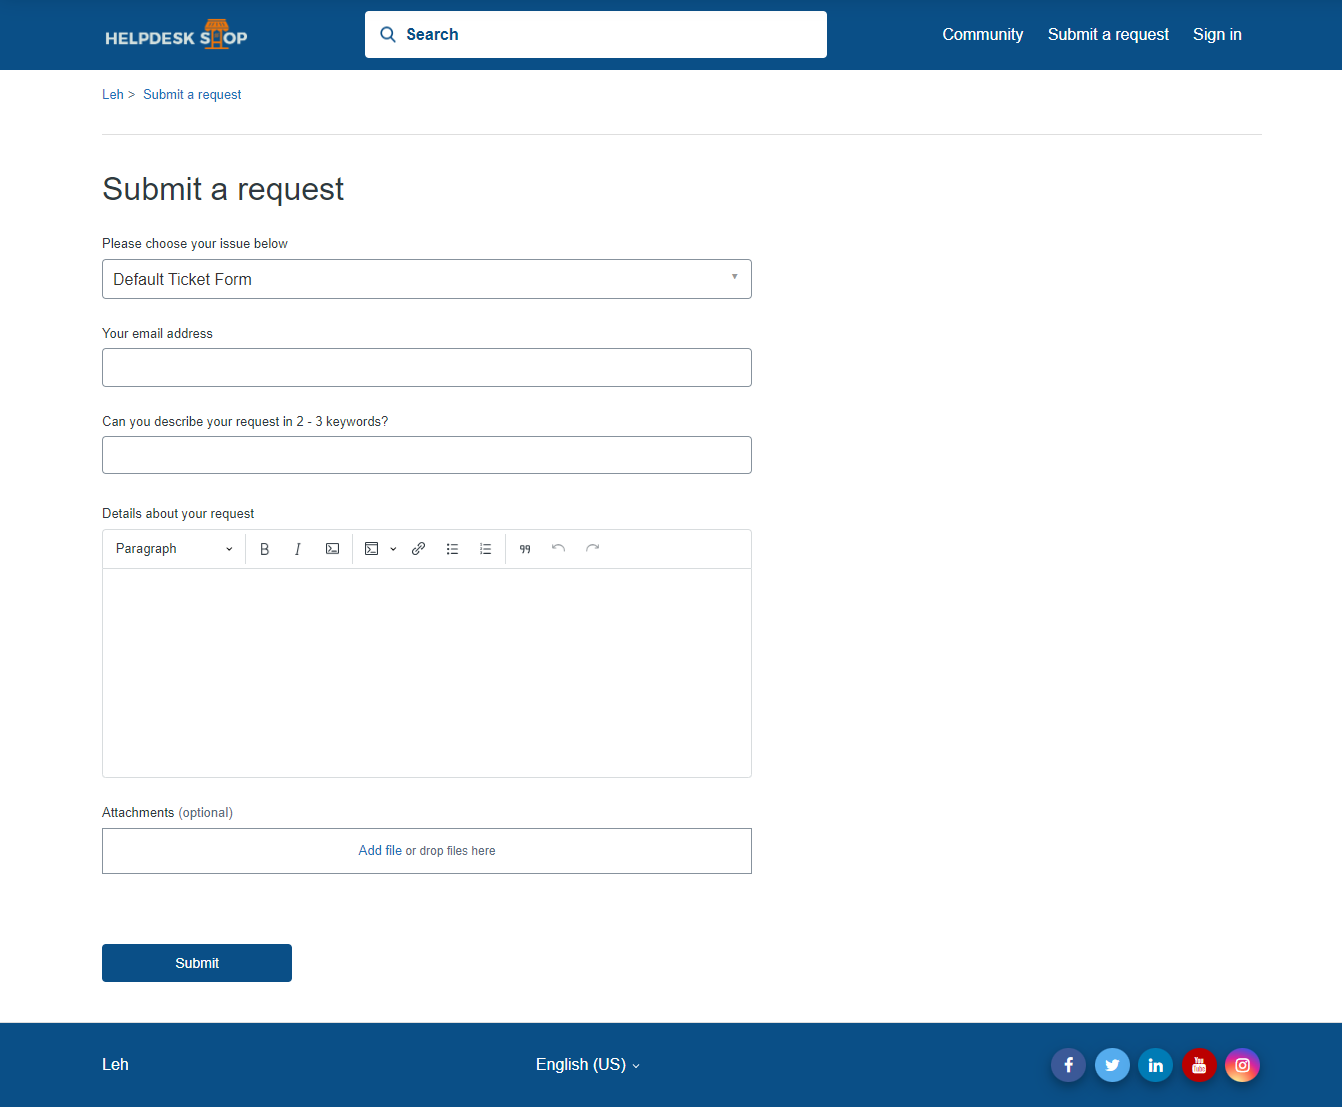The width and height of the screenshot is (1342, 1107).
Task: Click the redo arrow in the editor
Action: tap(593, 548)
